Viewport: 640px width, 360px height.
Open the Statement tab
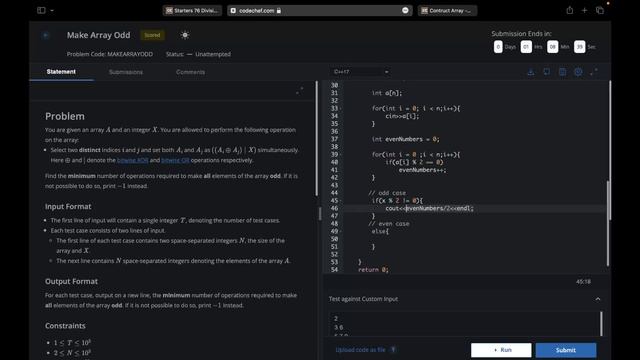click(61, 72)
